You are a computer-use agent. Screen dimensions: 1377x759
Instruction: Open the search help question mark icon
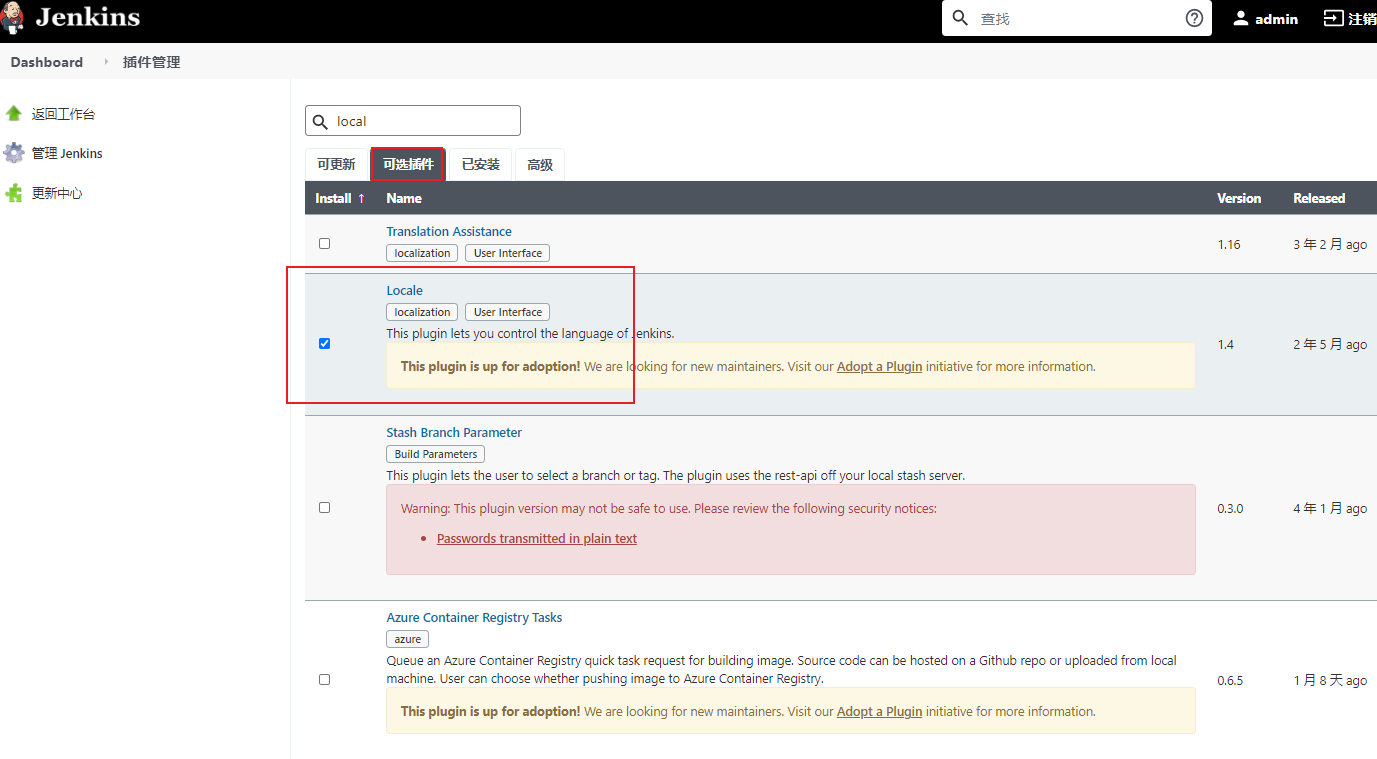(1194, 18)
